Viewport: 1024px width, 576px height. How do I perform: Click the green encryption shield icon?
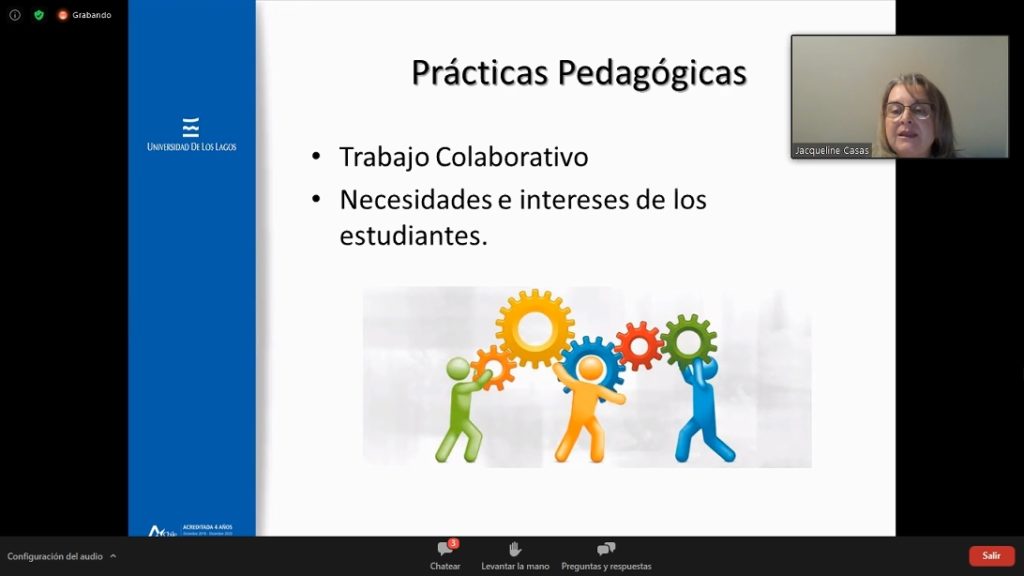pyautogui.click(x=39, y=15)
